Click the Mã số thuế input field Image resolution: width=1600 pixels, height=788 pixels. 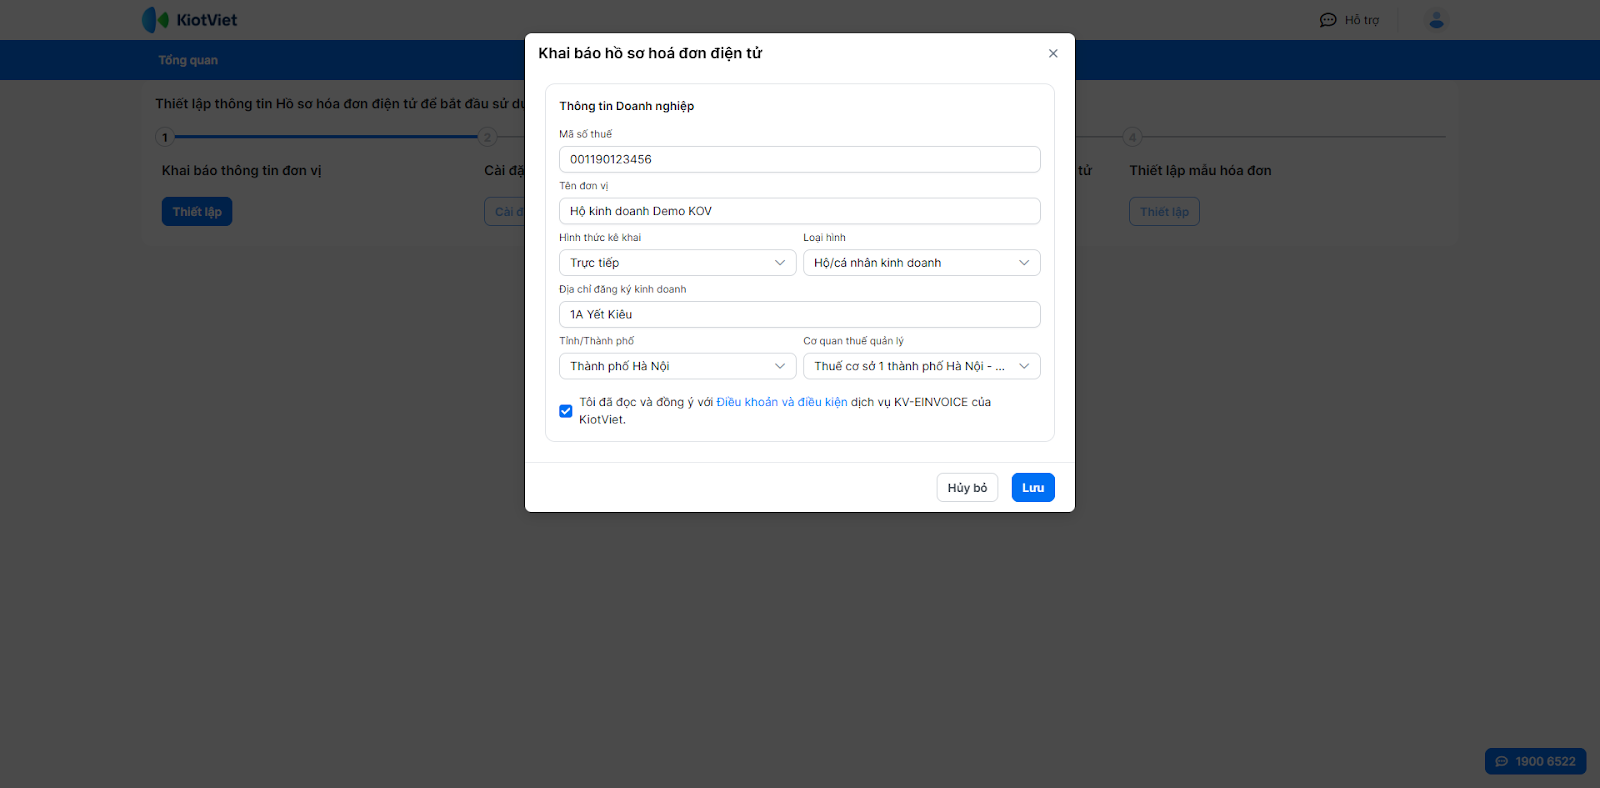coord(799,160)
